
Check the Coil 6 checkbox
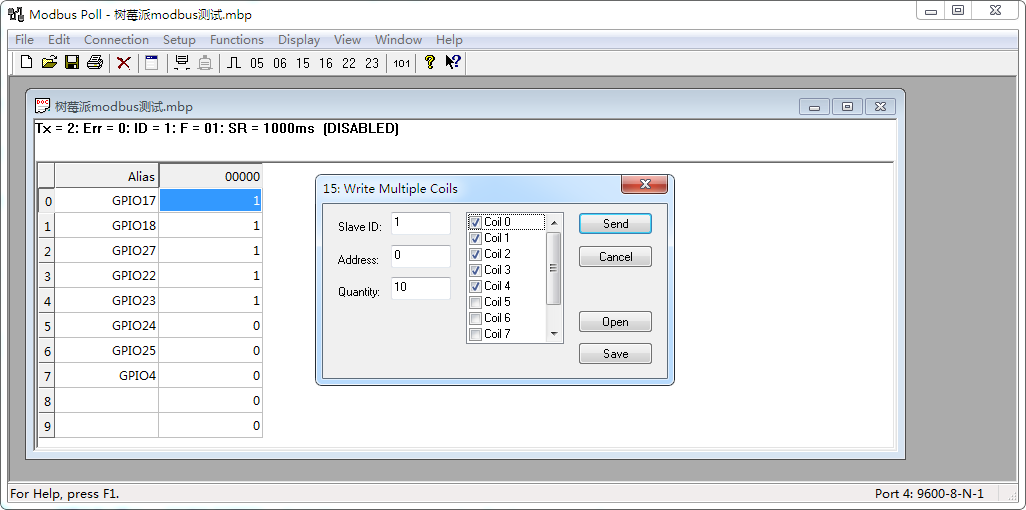tap(476, 318)
